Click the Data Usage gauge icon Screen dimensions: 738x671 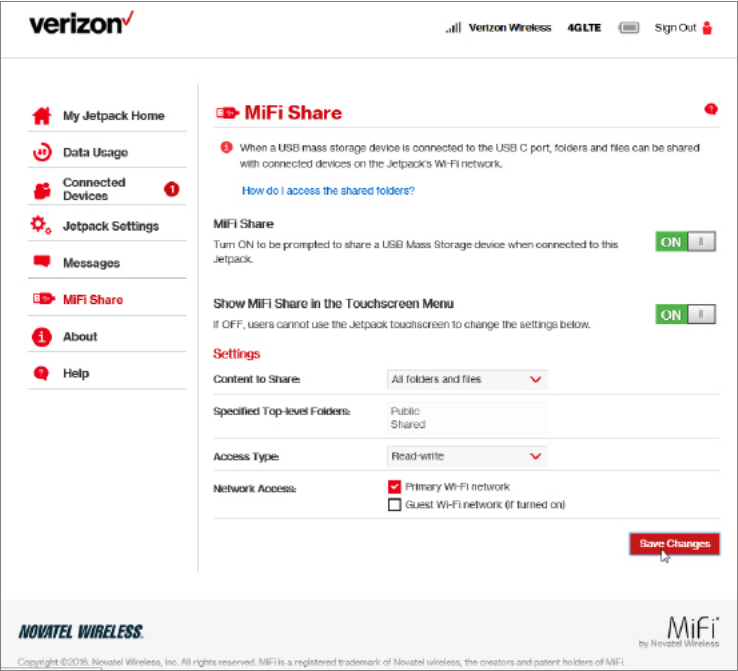(41, 152)
